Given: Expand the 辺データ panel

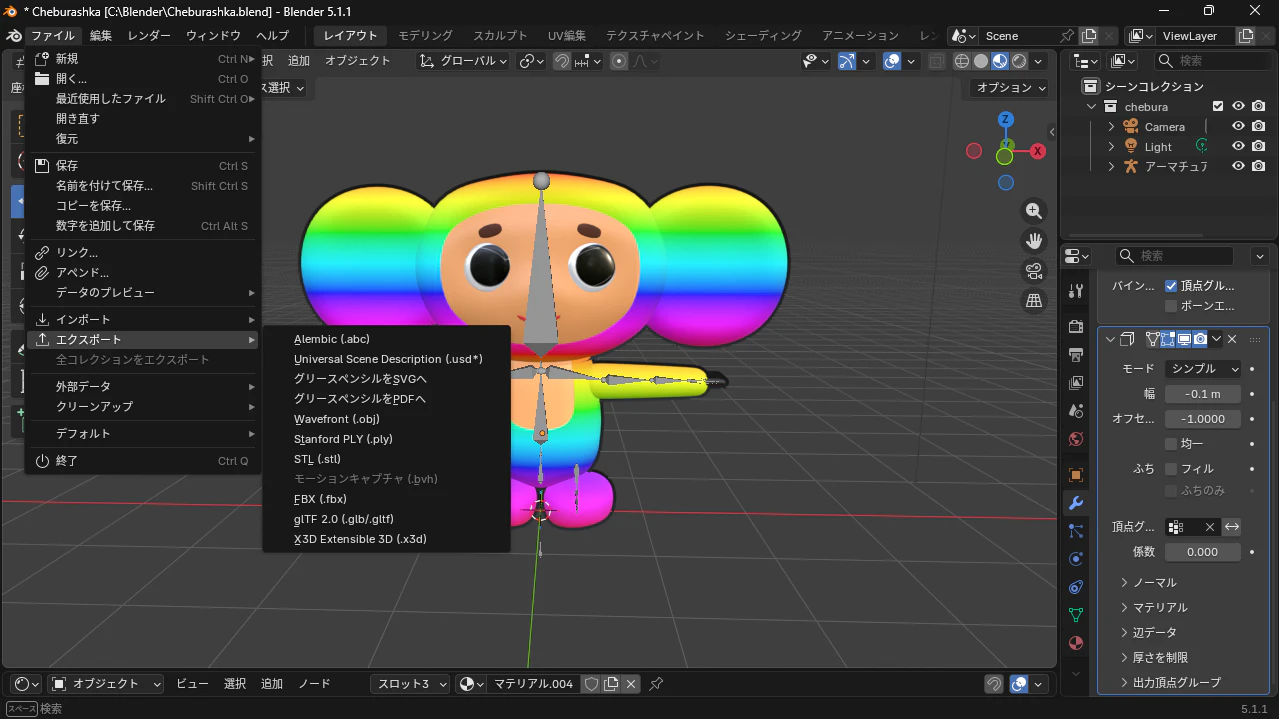Looking at the screenshot, I should pos(1154,633).
